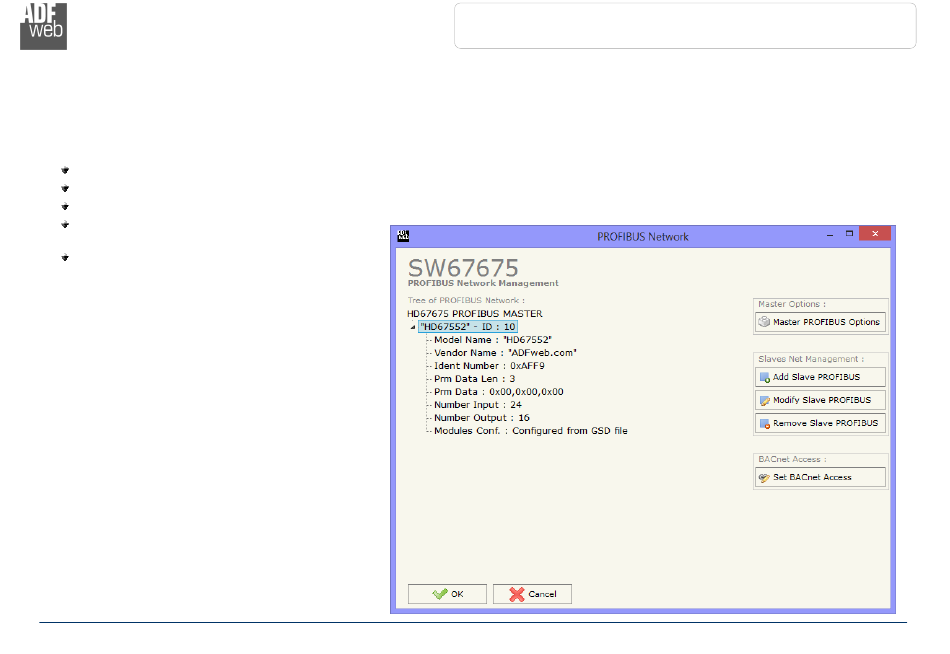Image resolution: width=950 pixels, height=654 pixels.
Task: Select the Number Input : 24 row
Action: click(x=477, y=405)
